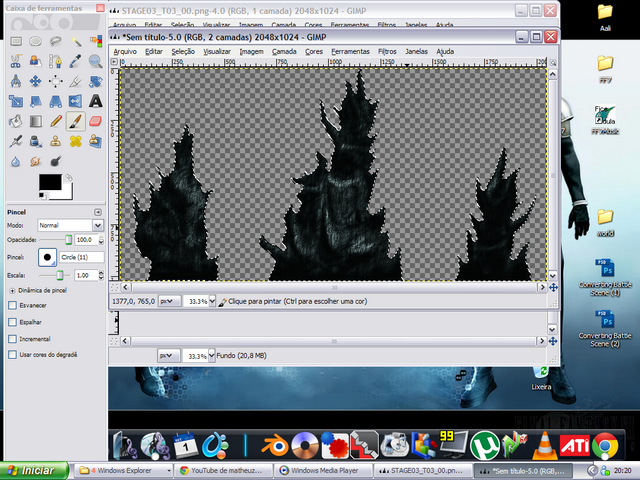Image resolution: width=640 pixels, height=480 pixels.
Task: Click the Circle (11) brush preview thumbnail
Action: [47, 257]
